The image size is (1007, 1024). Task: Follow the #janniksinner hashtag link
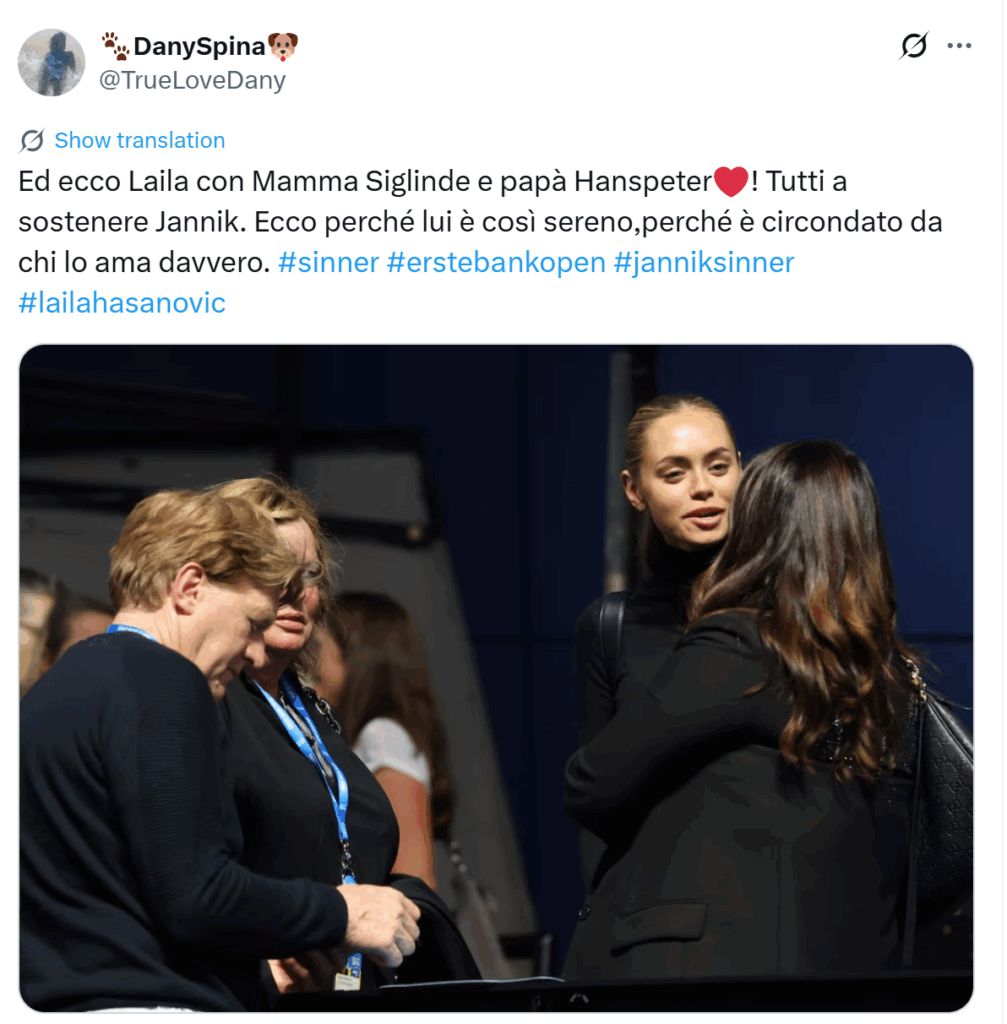[x=704, y=263]
